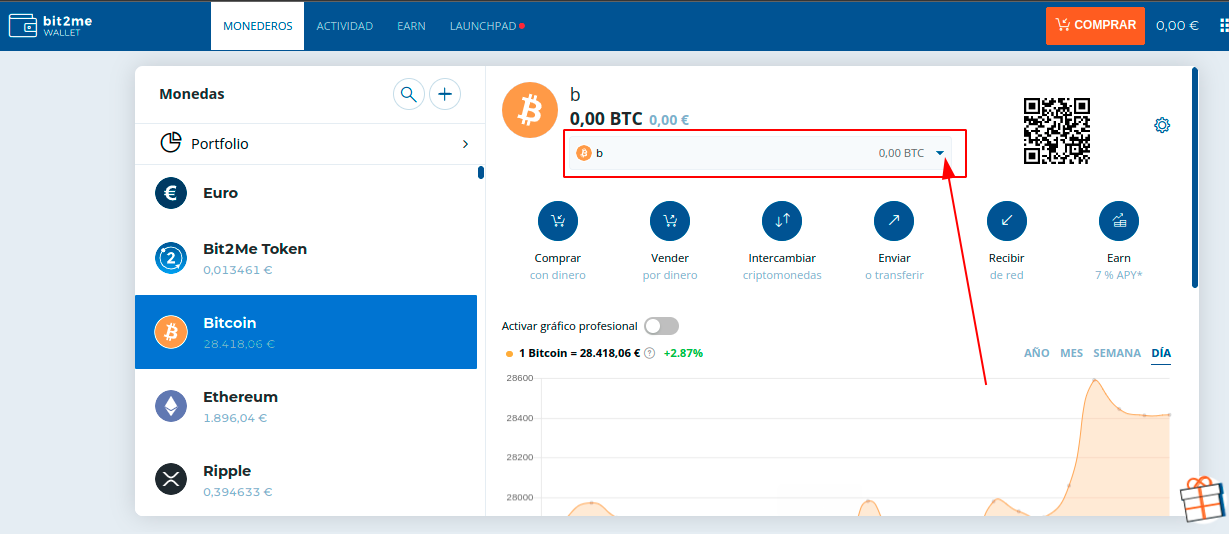Click the large Bitcoin logo in wallet header

pyautogui.click(x=529, y=110)
